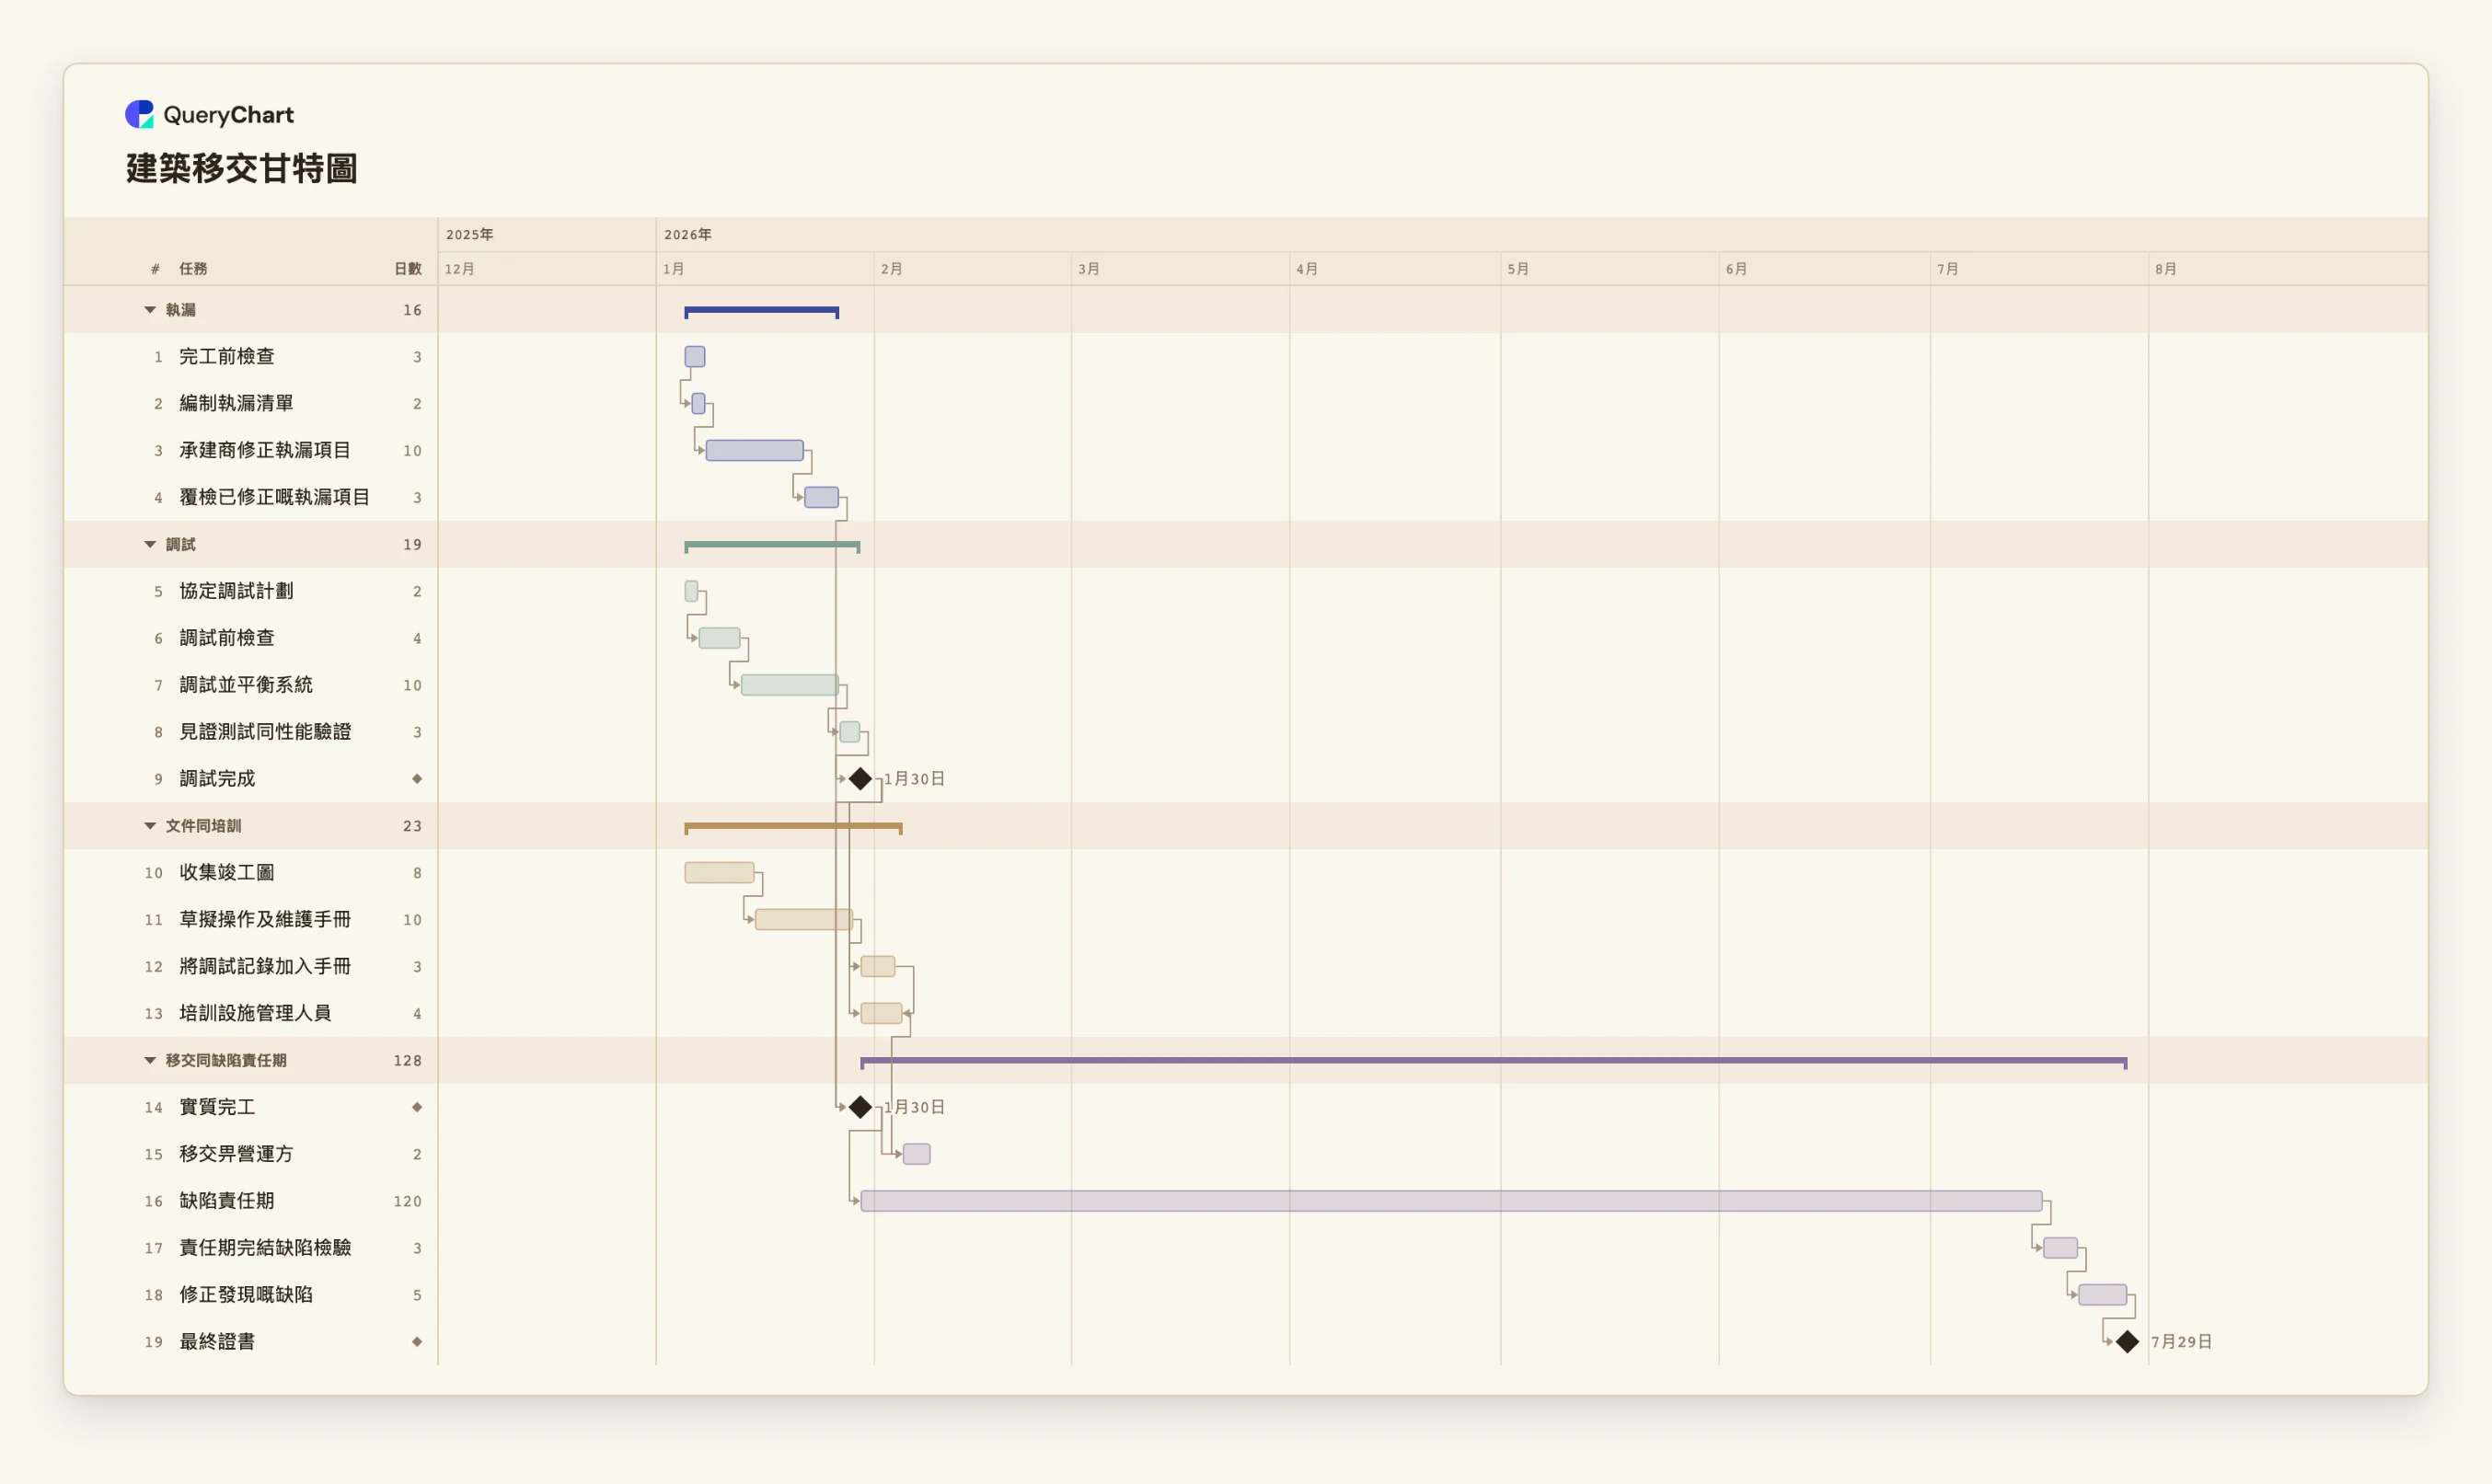Image resolution: width=2492 pixels, height=1484 pixels.
Task: Click the 日數 column header
Action: tap(408, 269)
